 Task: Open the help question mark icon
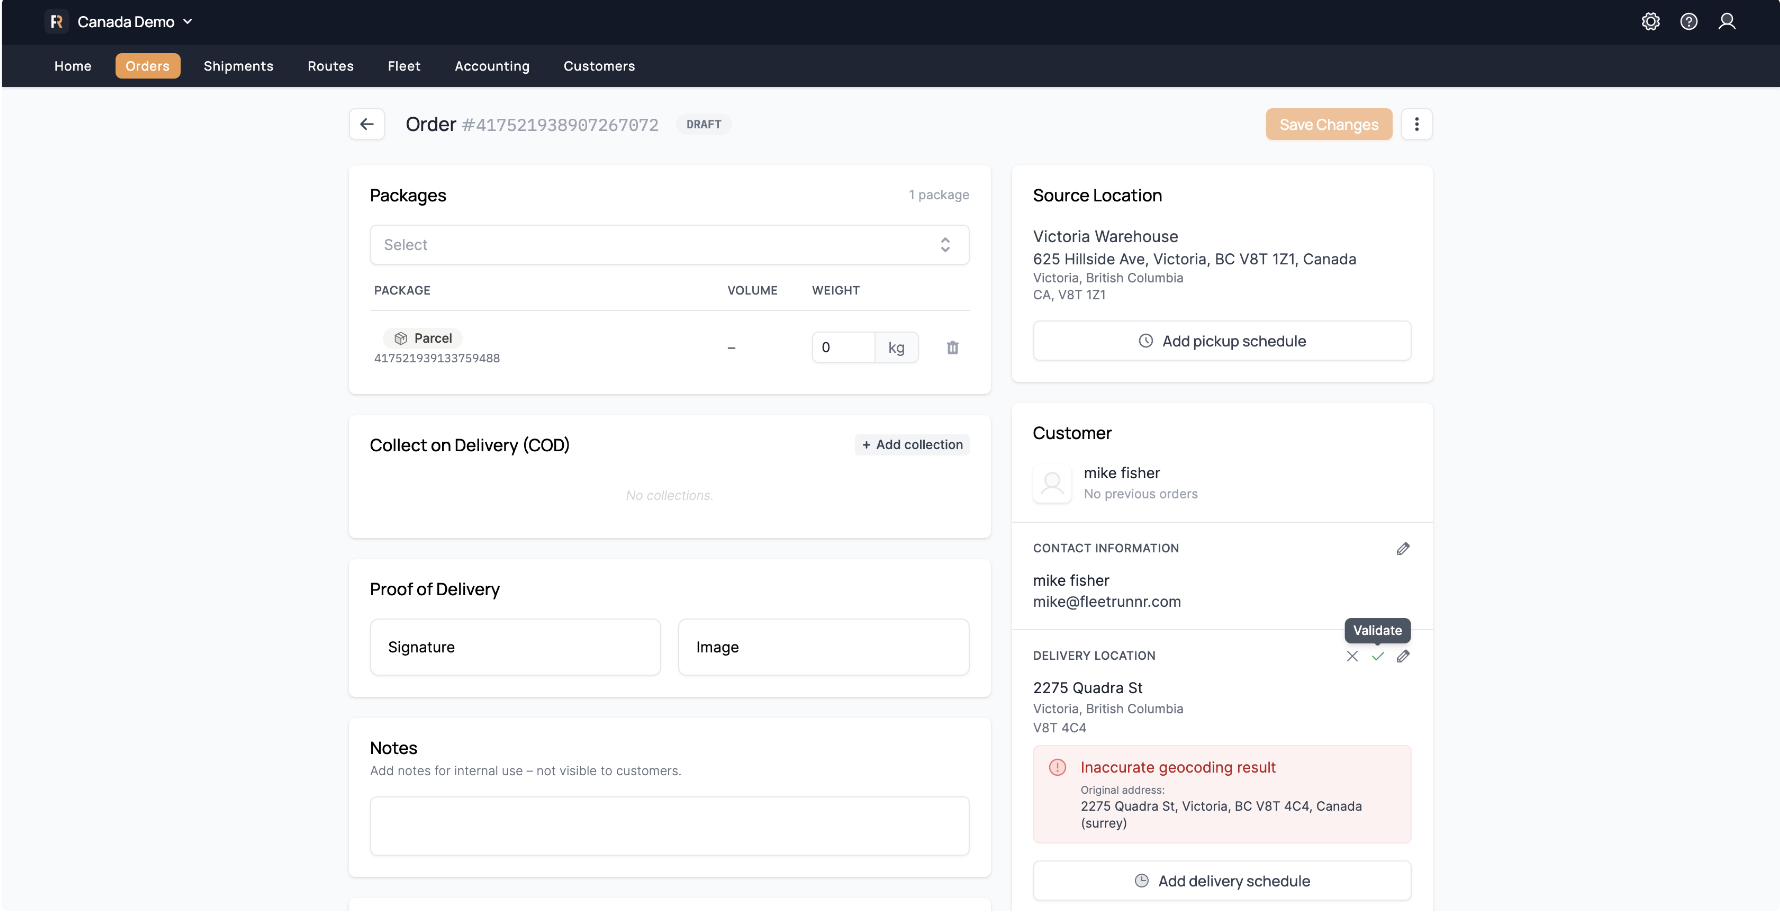point(1688,22)
